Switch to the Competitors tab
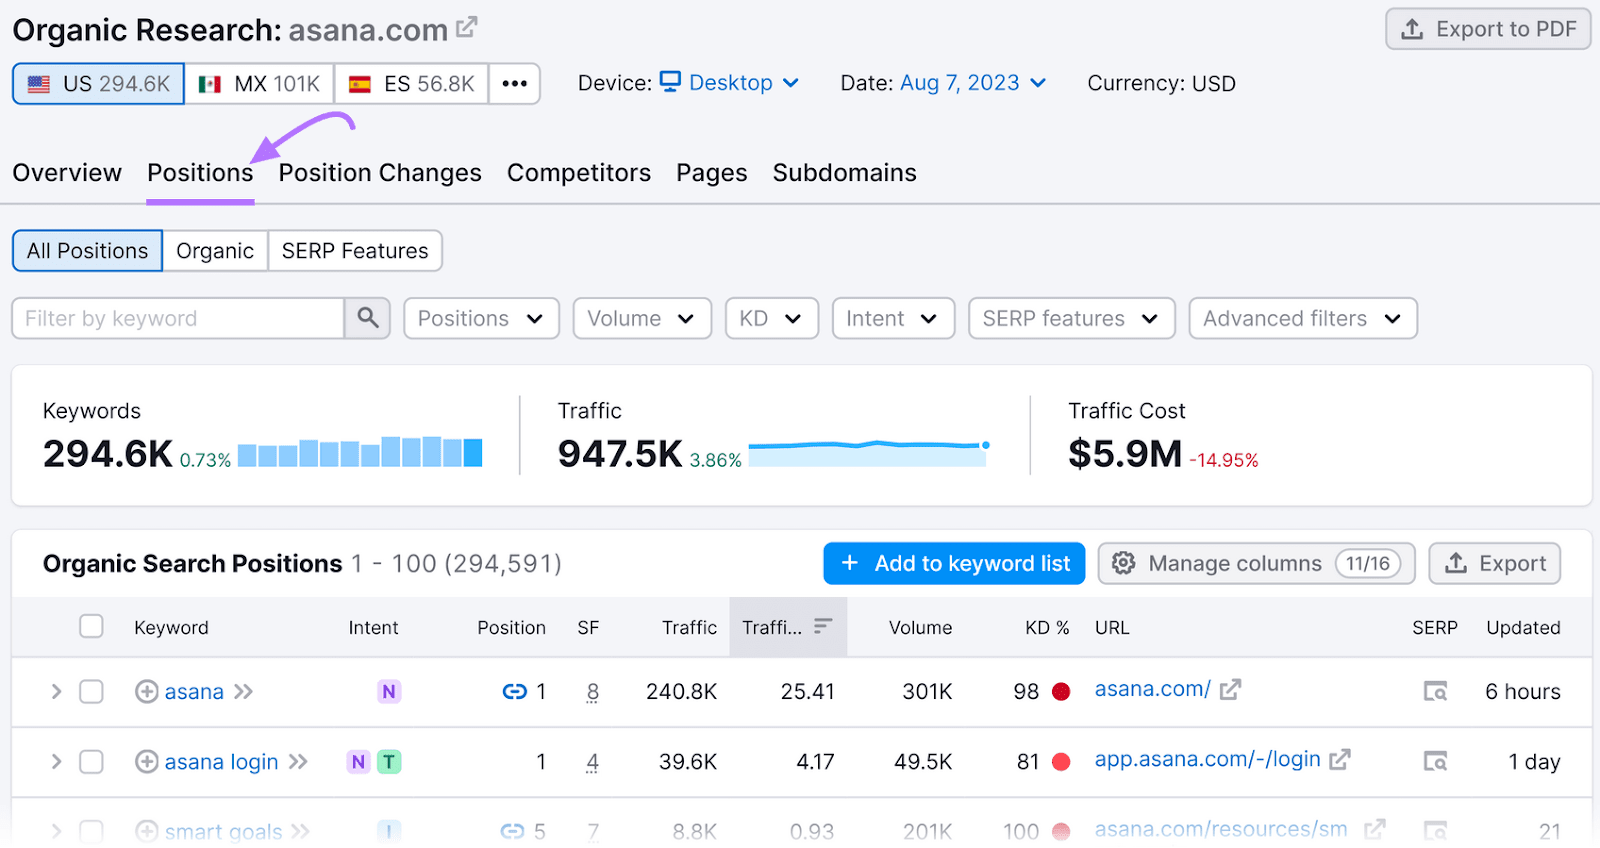 pos(579,173)
